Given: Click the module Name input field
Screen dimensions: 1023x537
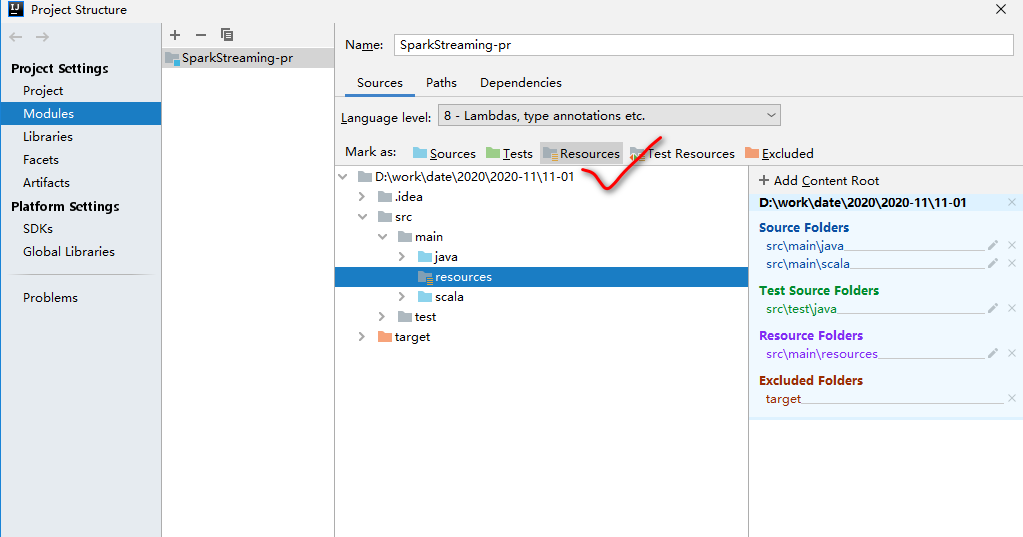Looking at the screenshot, I should (703, 45).
